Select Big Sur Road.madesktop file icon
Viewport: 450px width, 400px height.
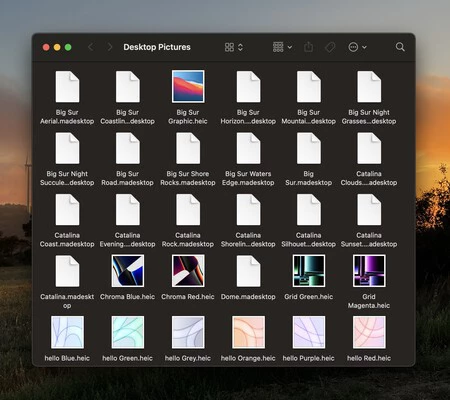click(128, 148)
